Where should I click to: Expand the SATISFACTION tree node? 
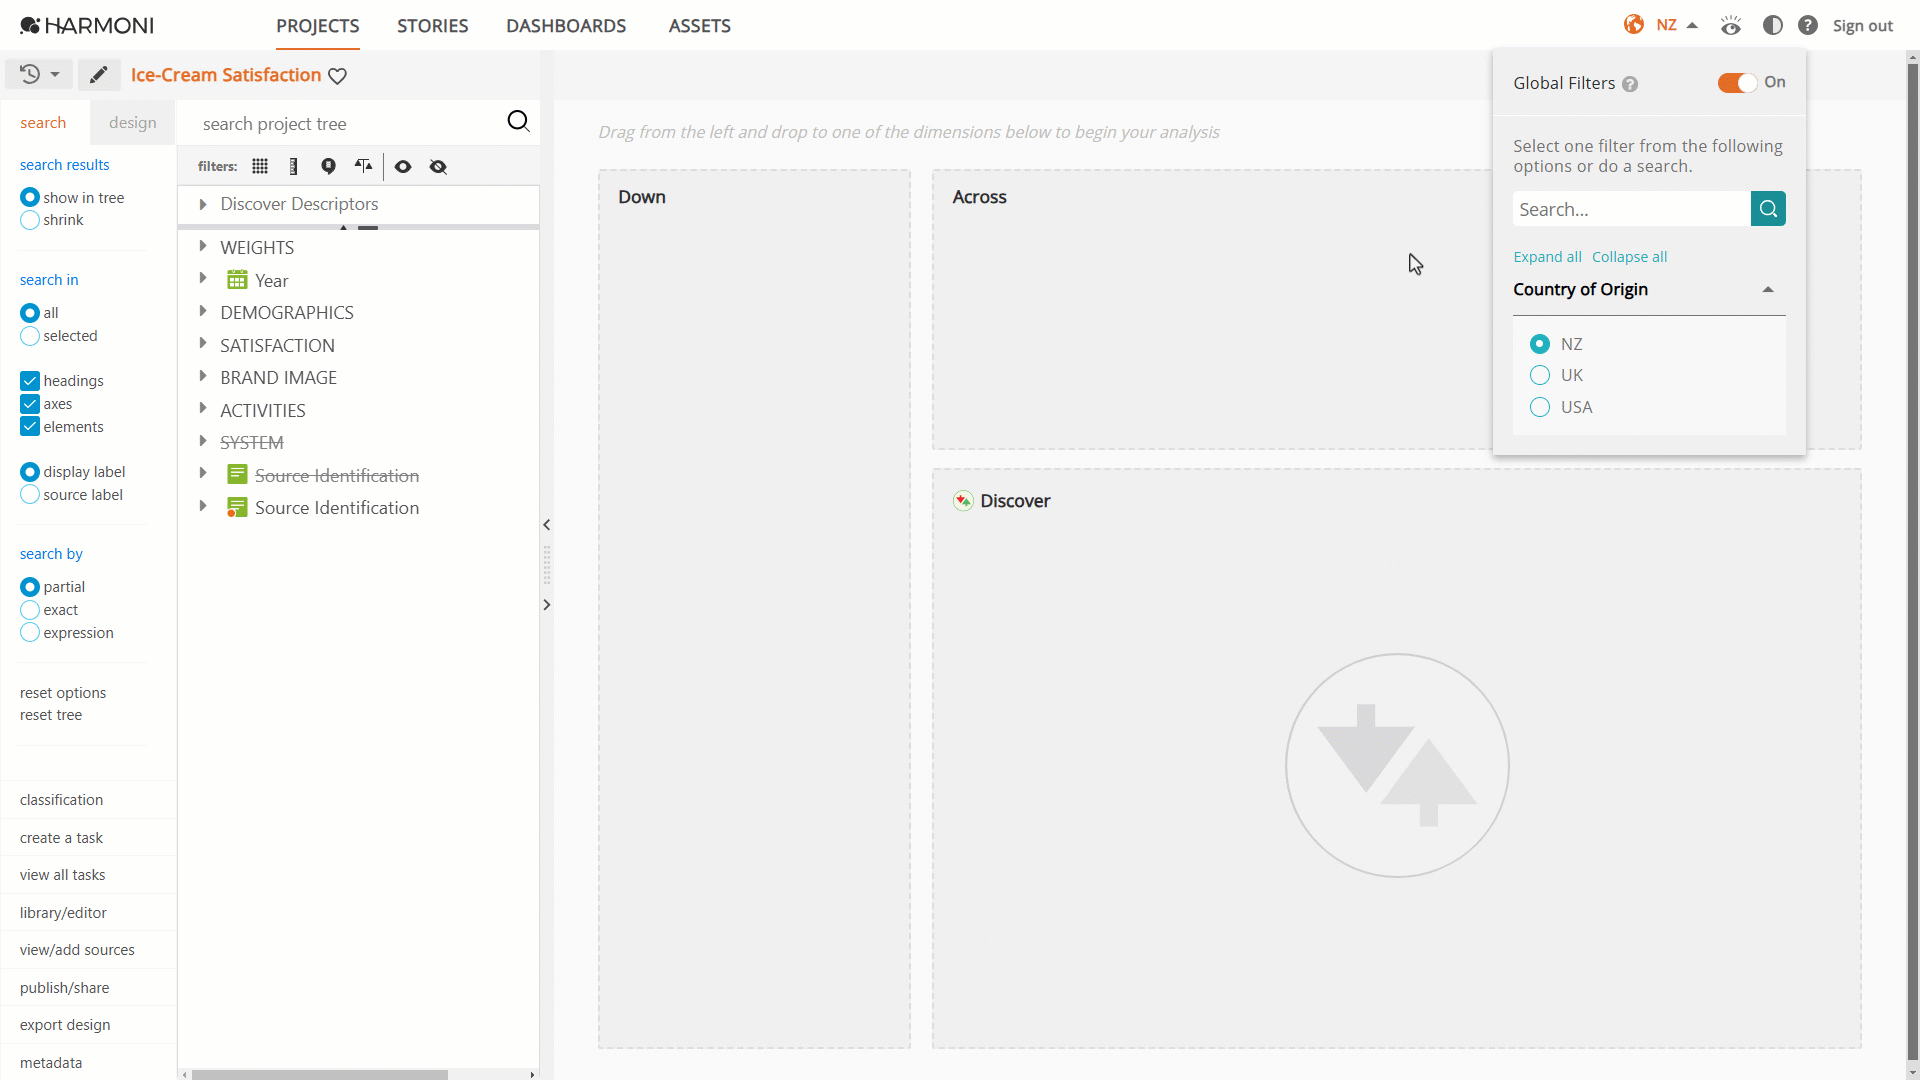[x=203, y=344]
